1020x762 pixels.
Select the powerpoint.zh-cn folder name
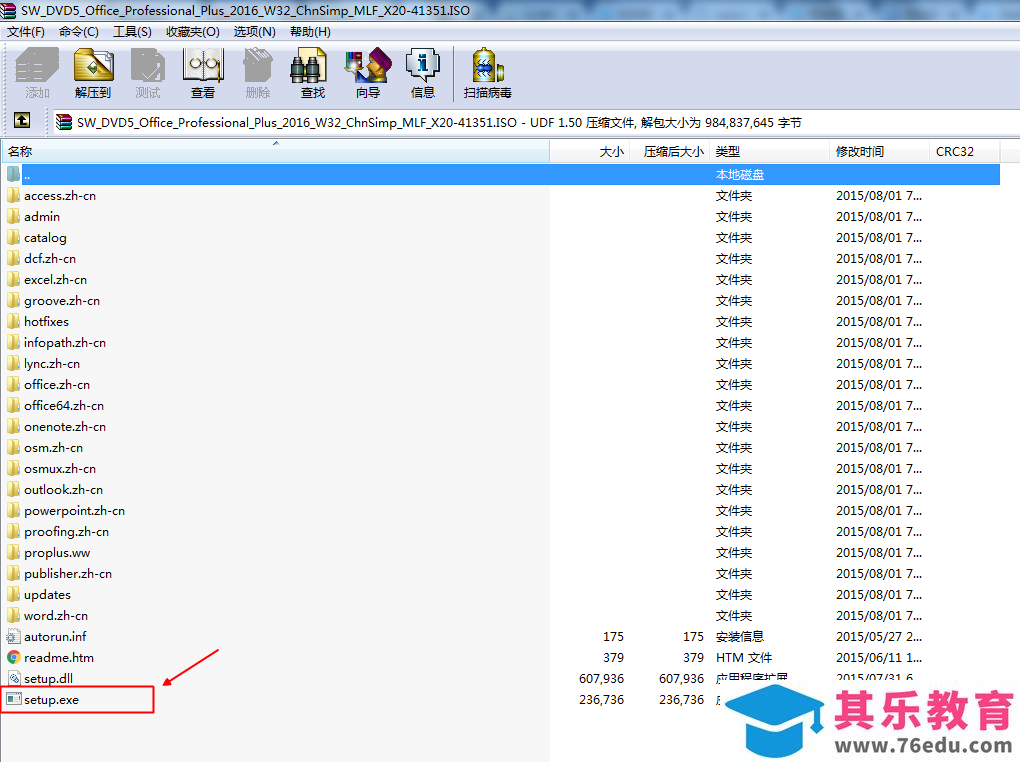[74, 510]
